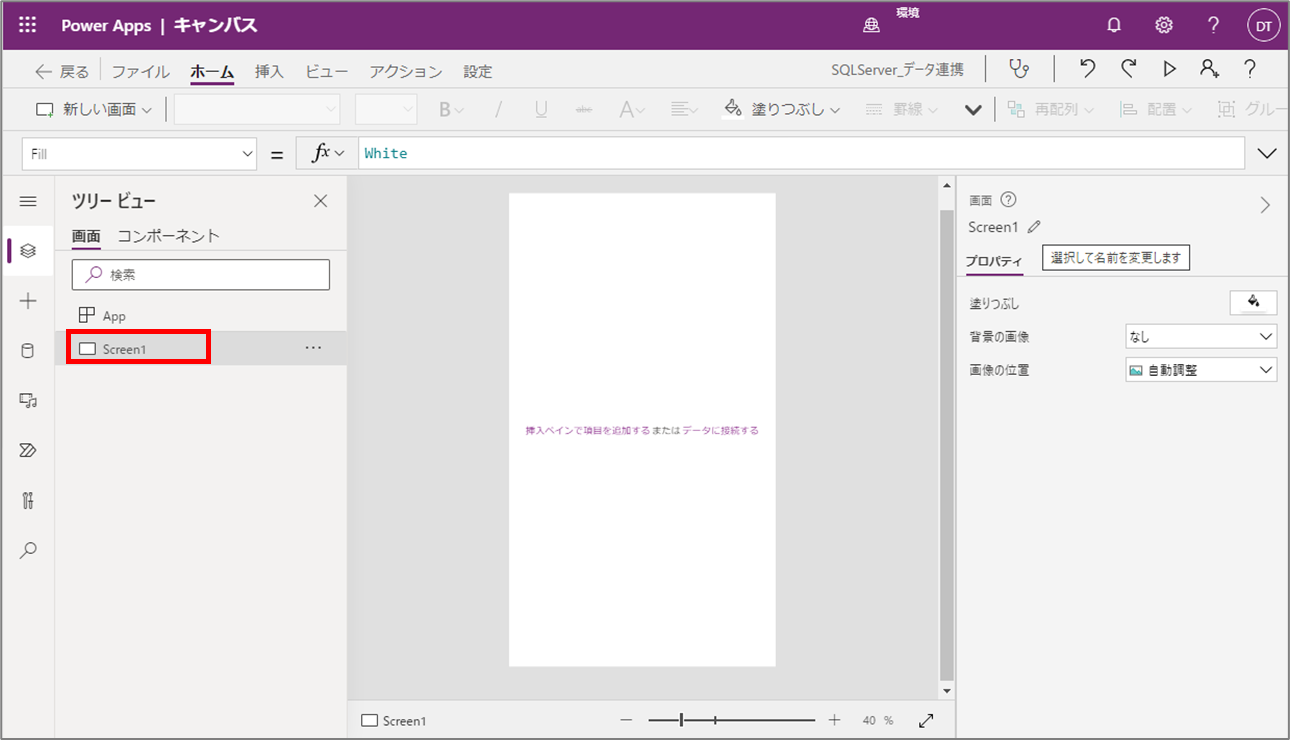The width and height of the screenshot is (1290, 740).
Task: Undo the last action
Action: [x=1088, y=69]
